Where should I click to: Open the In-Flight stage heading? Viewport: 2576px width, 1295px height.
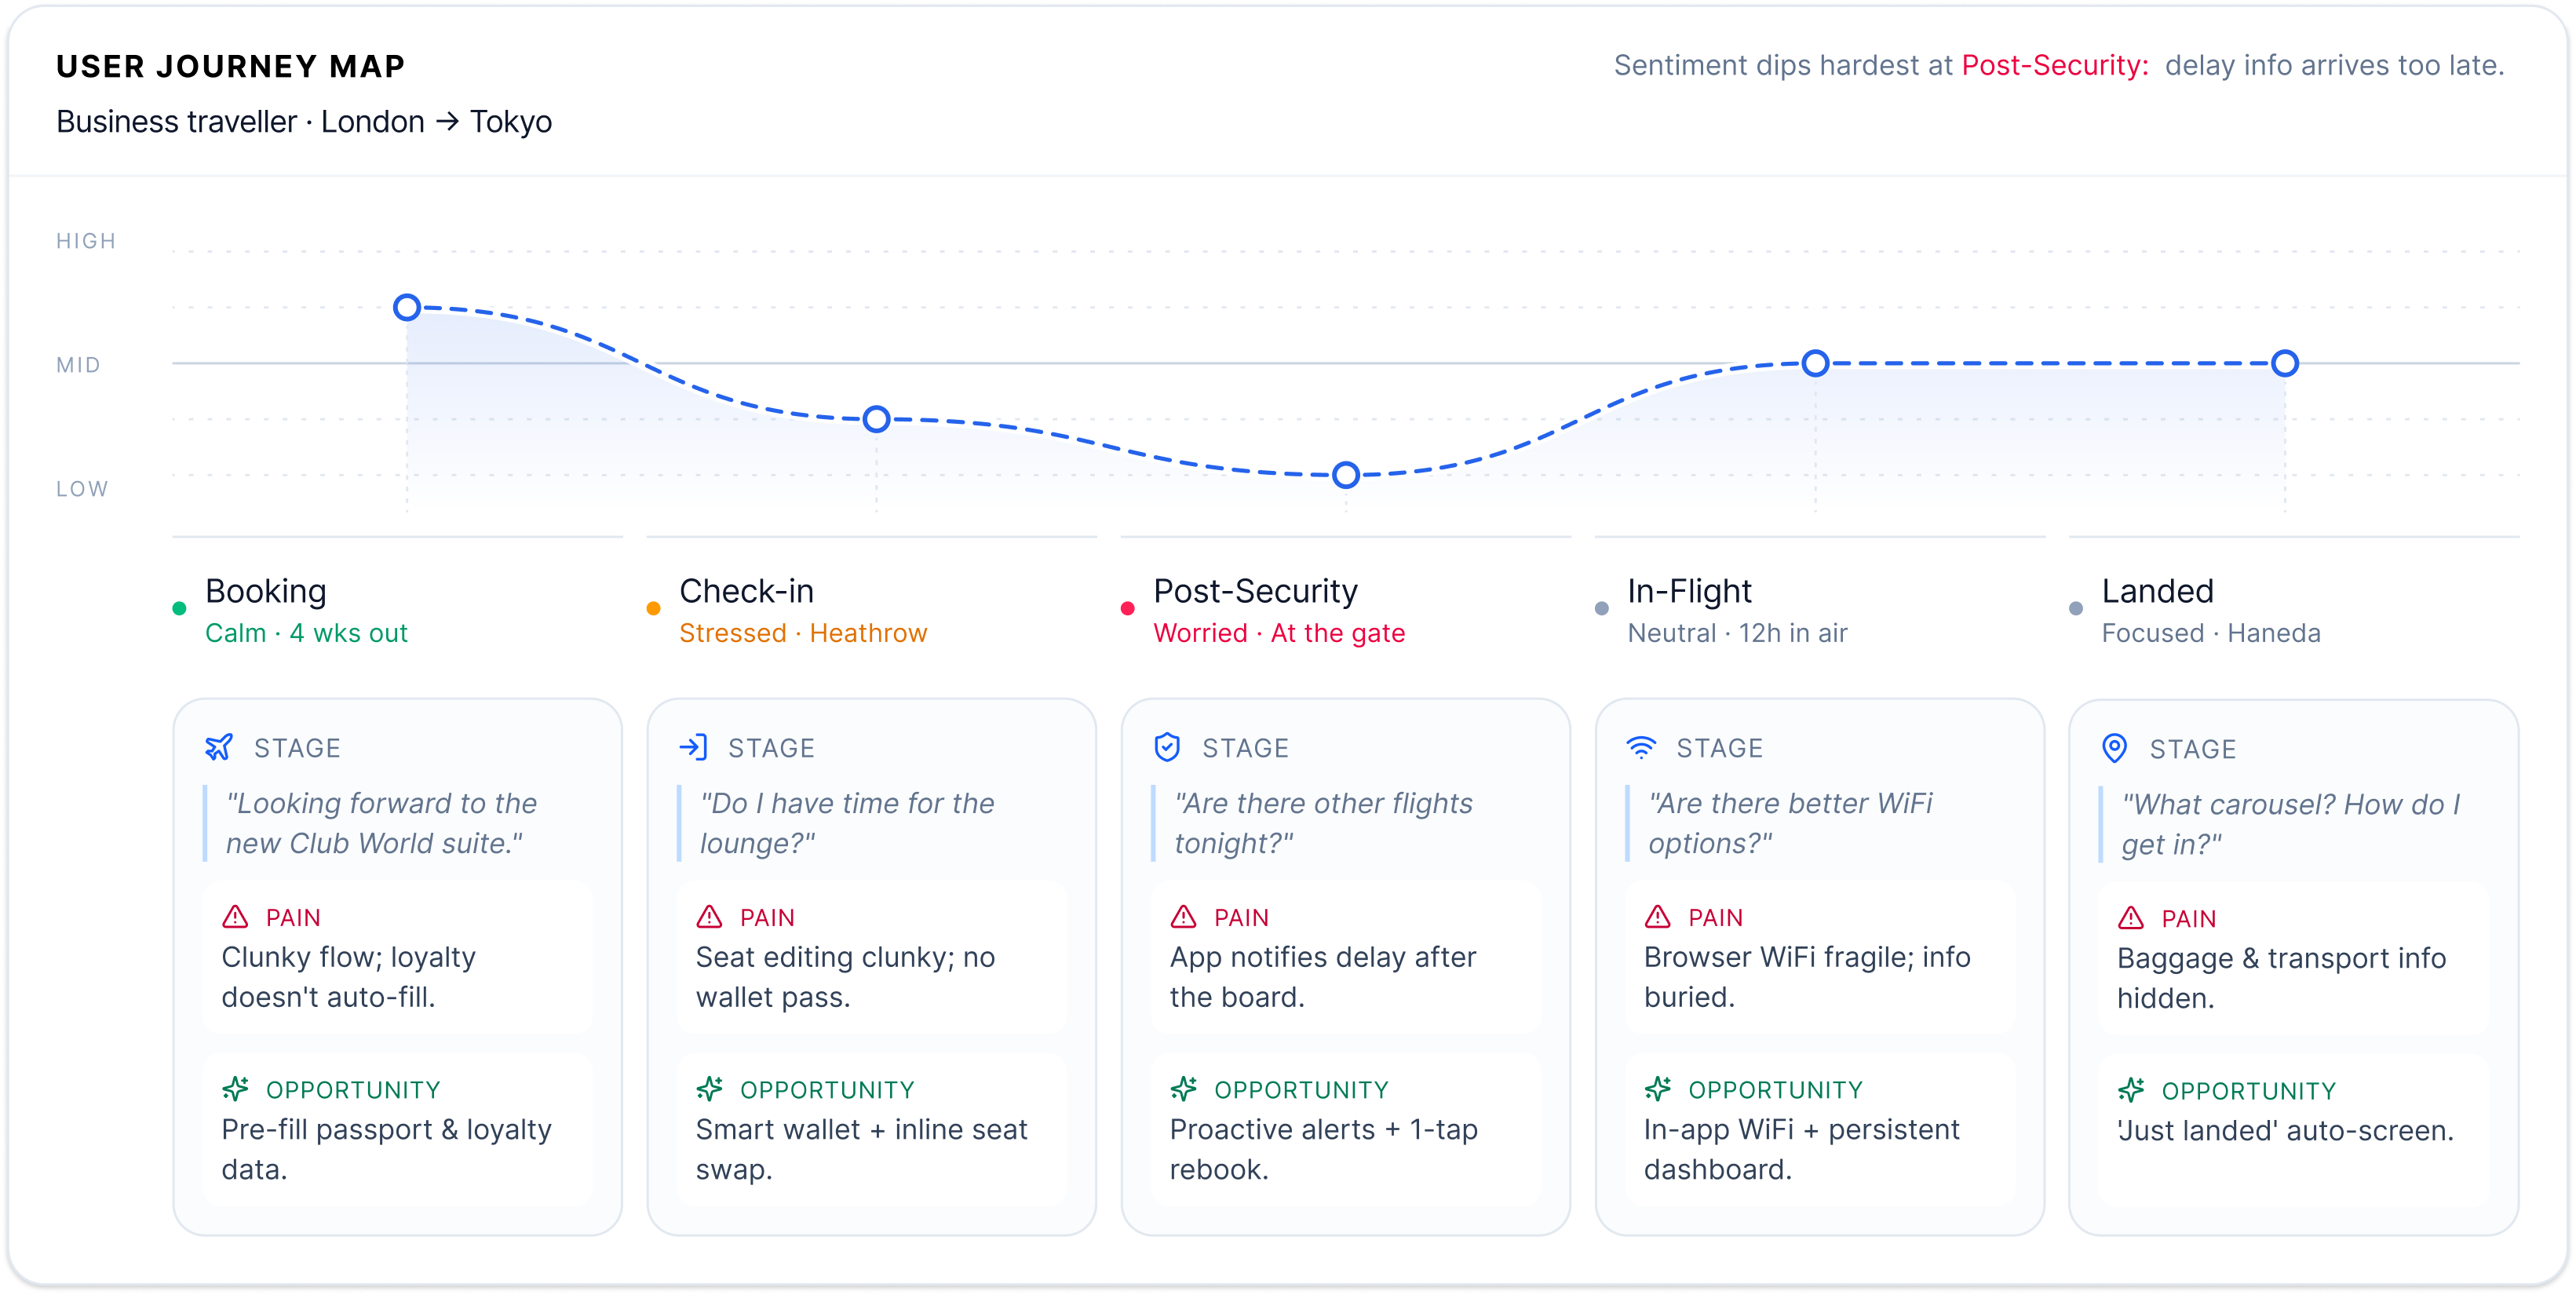point(1689,591)
